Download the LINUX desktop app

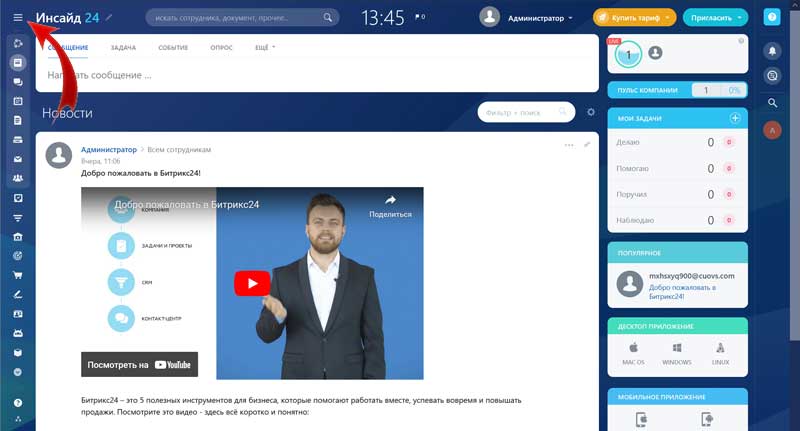[x=720, y=353]
